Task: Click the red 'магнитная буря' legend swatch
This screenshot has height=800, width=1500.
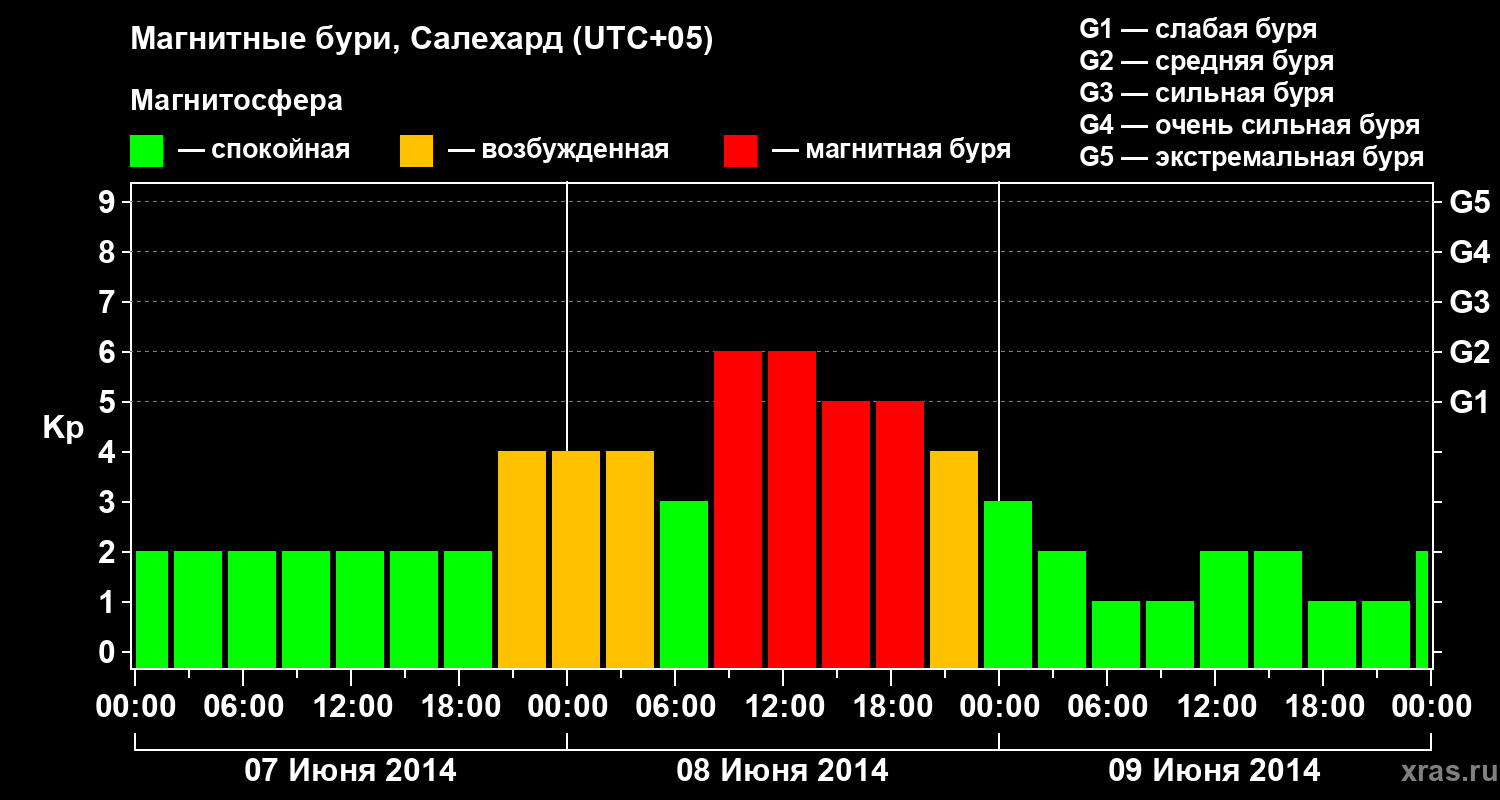Action: point(740,151)
